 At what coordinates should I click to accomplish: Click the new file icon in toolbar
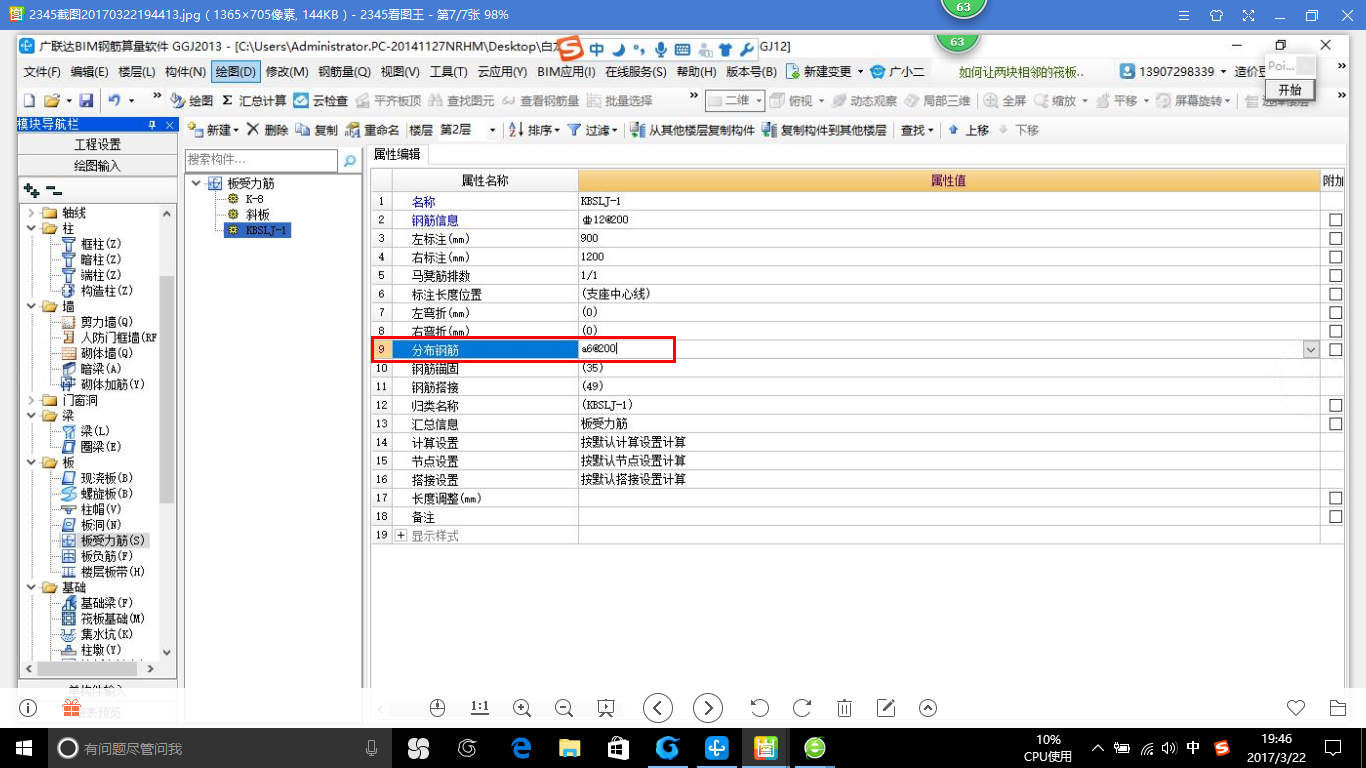[x=29, y=101]
